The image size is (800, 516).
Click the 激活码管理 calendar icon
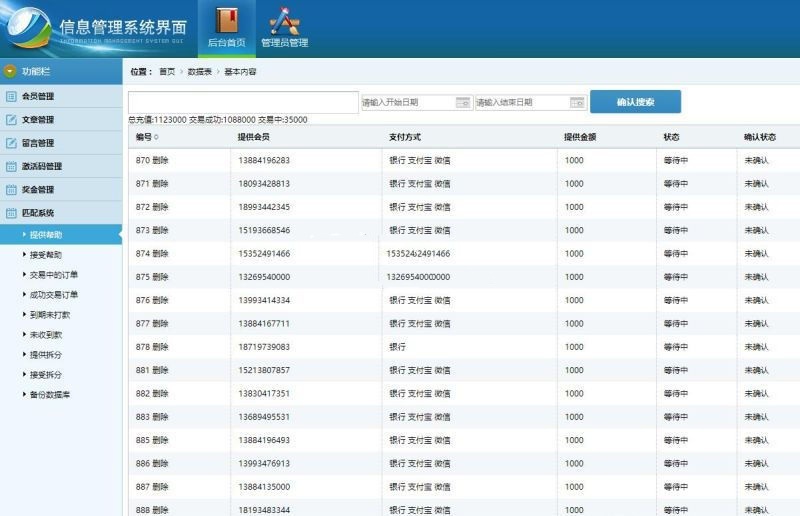tap(11, 167)
